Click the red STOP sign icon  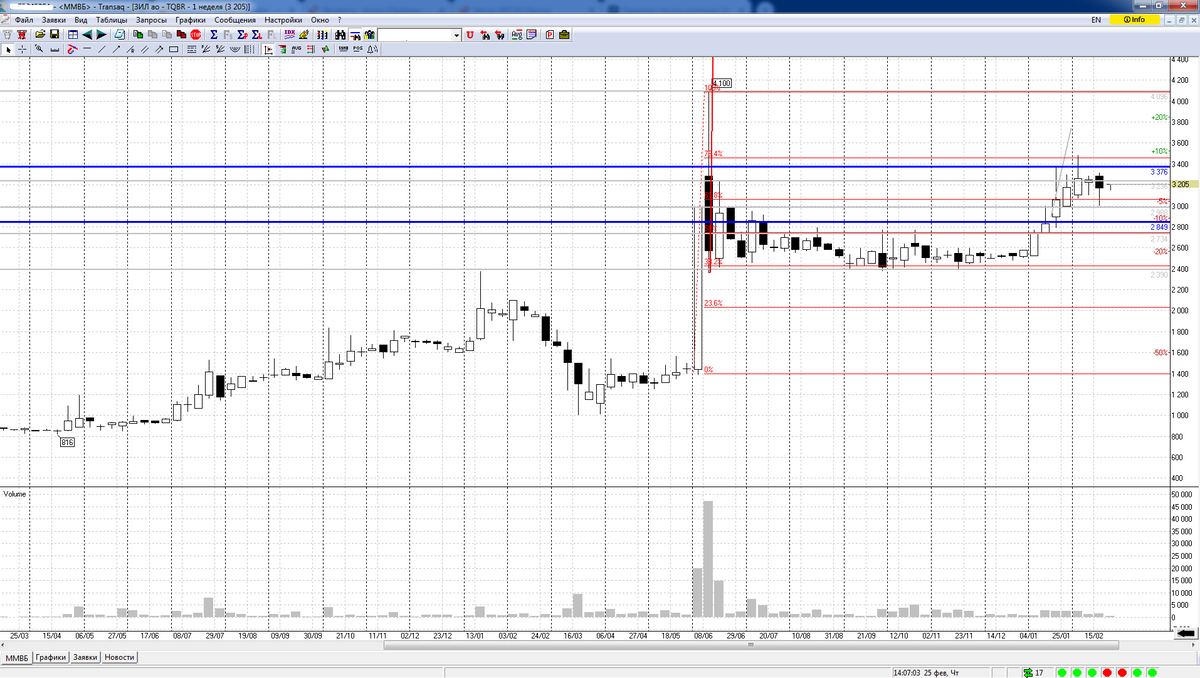tap(195, 35)
